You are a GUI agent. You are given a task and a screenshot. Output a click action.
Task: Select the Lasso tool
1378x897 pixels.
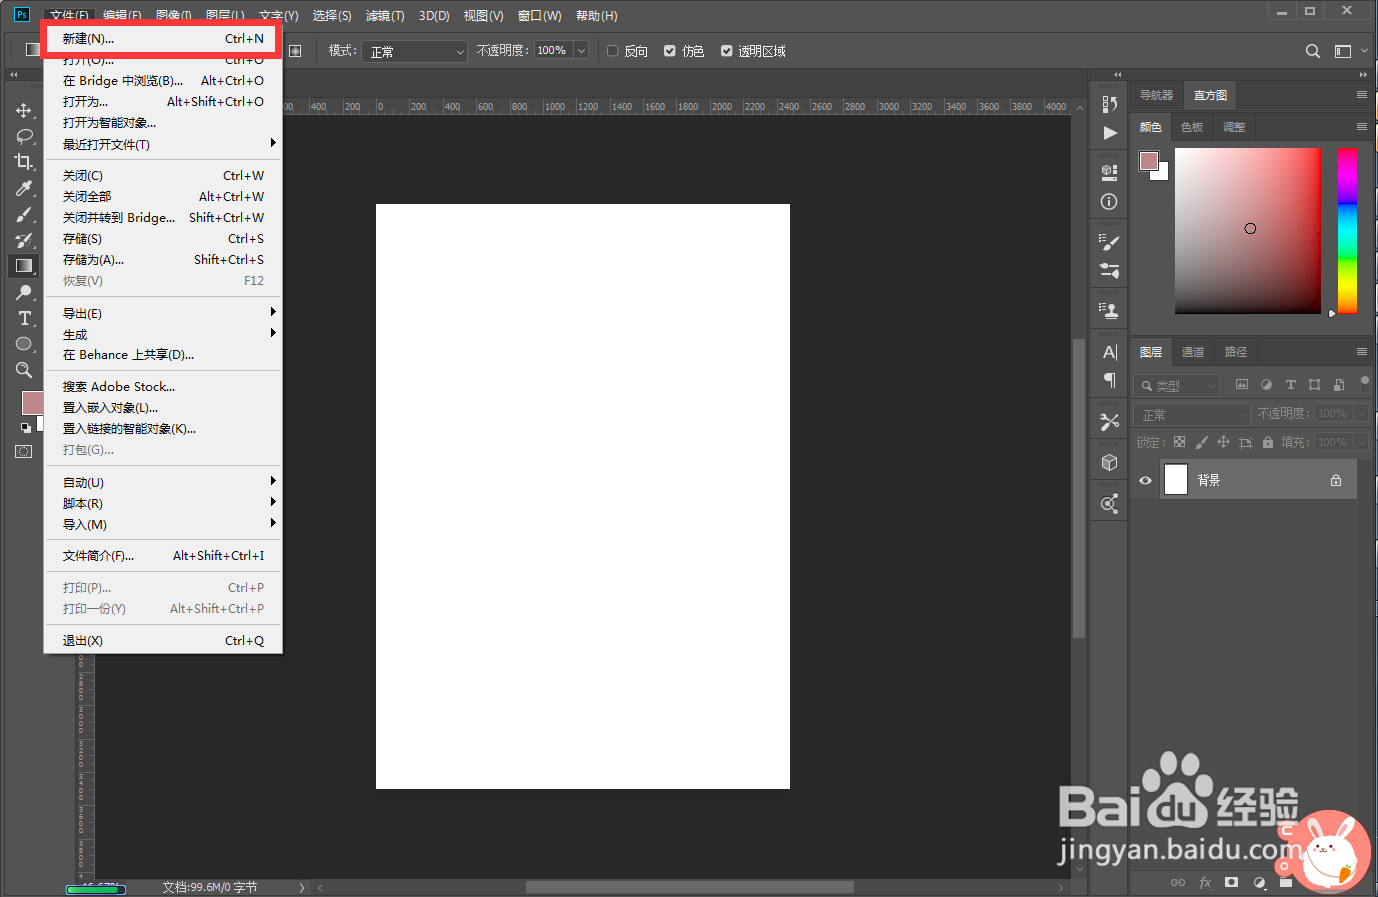click(24, 136)
